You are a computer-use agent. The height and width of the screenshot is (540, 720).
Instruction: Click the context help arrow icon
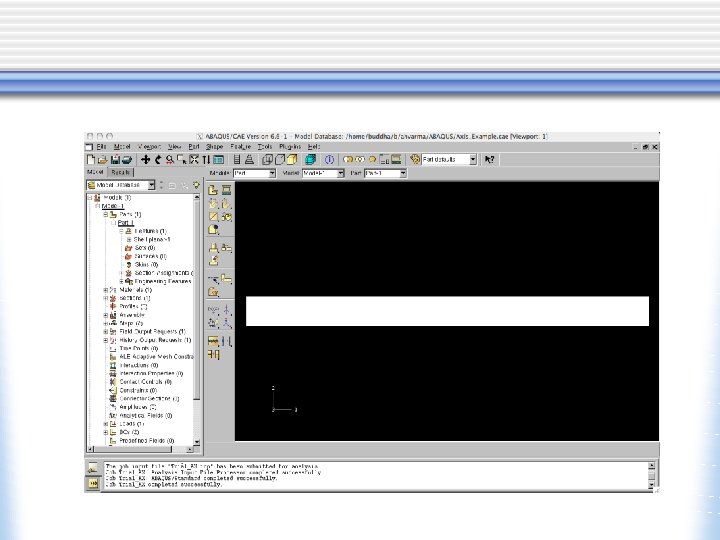coord(489,159)
